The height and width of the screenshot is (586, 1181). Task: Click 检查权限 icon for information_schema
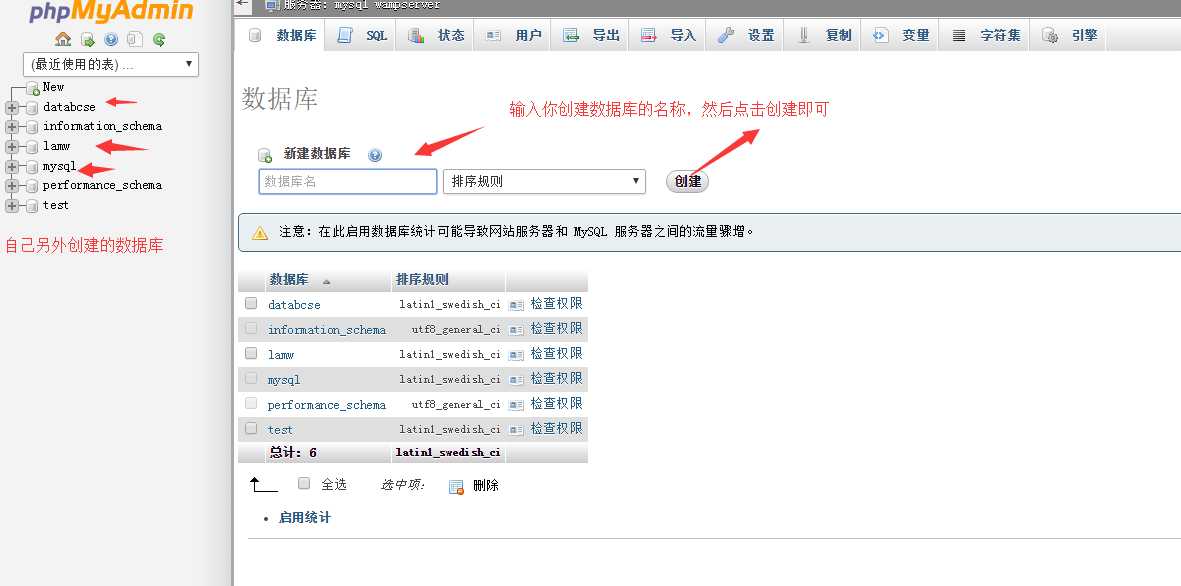point(516,330)
